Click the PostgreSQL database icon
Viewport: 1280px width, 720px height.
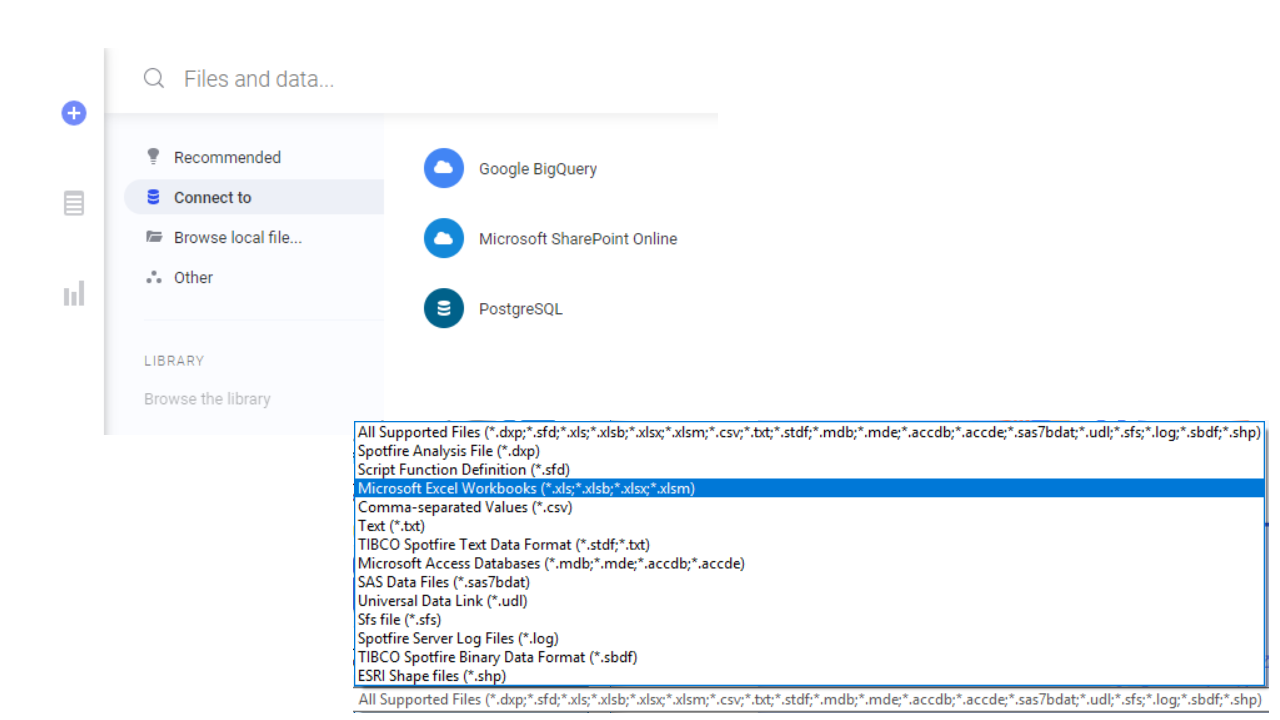[x=444, y=308]
